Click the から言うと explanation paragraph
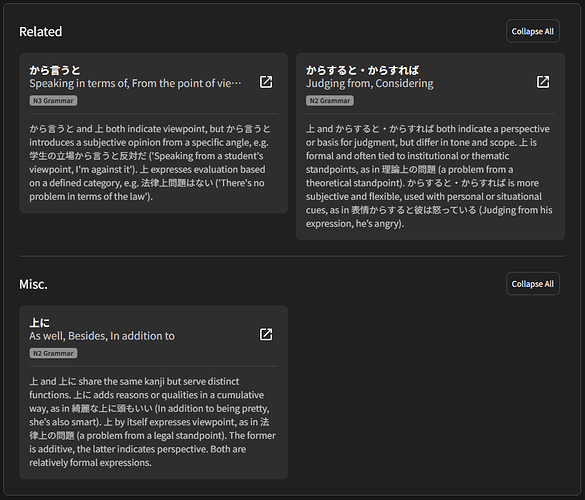585x500 pixels. (x=150, y=163)
